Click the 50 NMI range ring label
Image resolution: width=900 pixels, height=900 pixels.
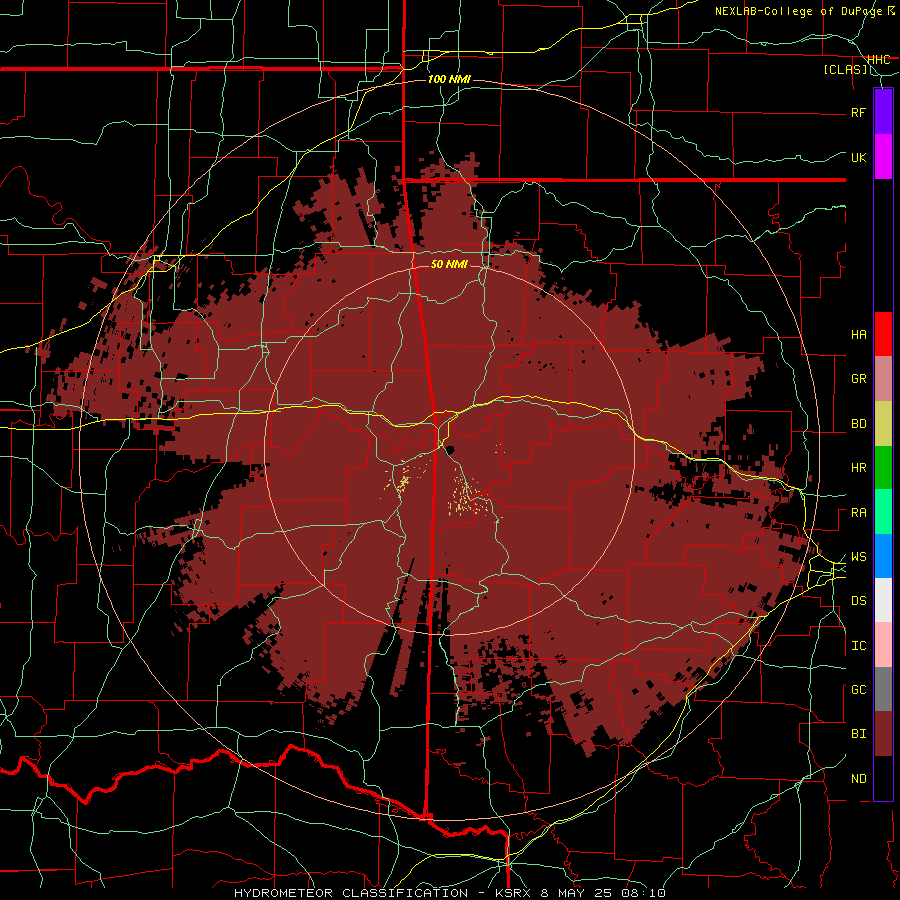(x=449, y=264)
